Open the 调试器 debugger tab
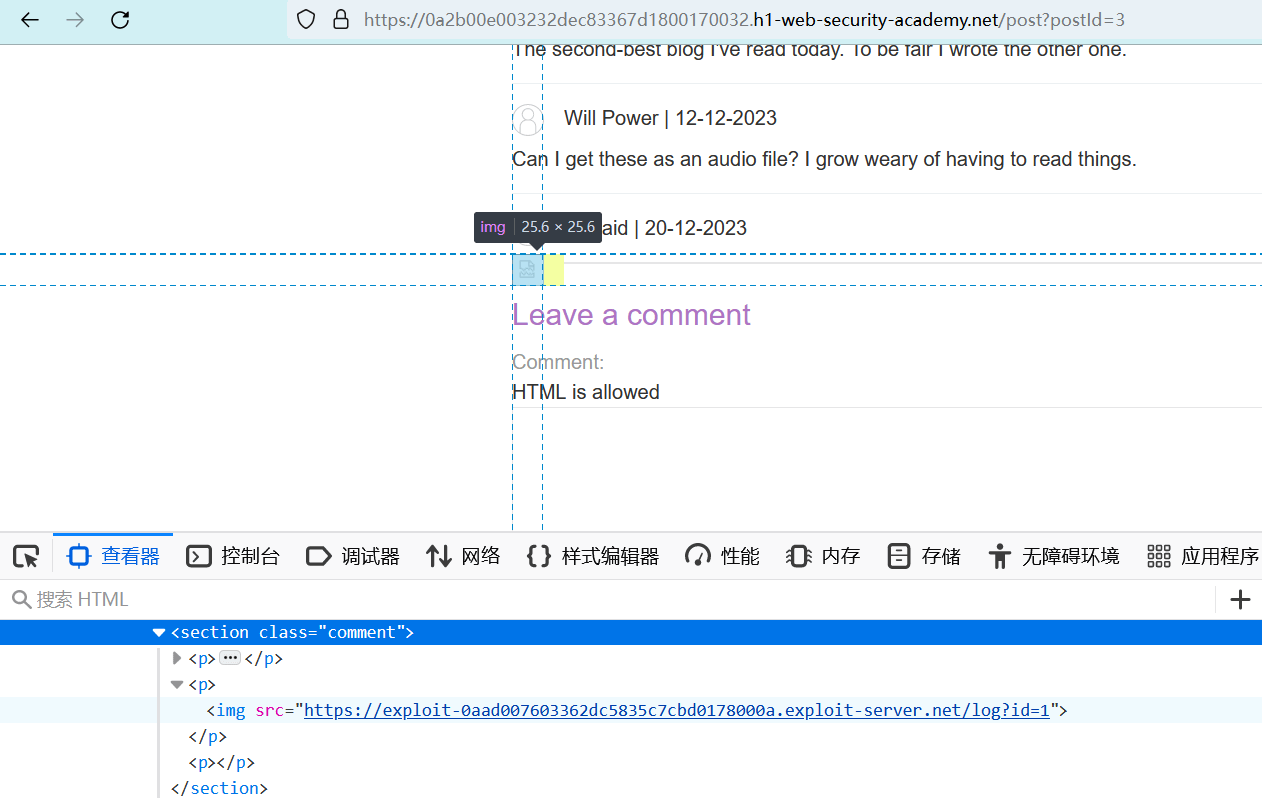Image resolution: width=1262 pixels, height=802 pixels. tap(353, 557)
